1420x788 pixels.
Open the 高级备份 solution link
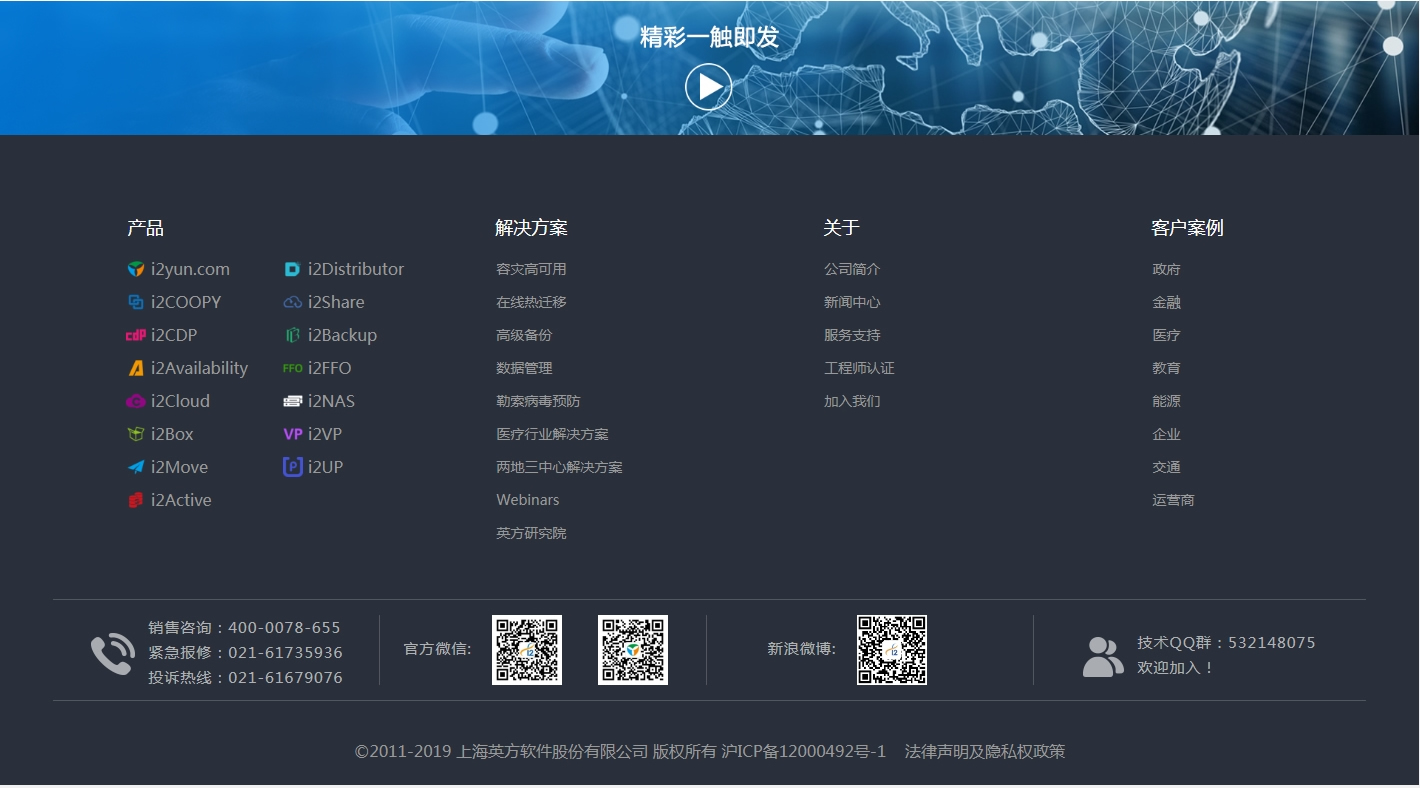pos(524,335)
